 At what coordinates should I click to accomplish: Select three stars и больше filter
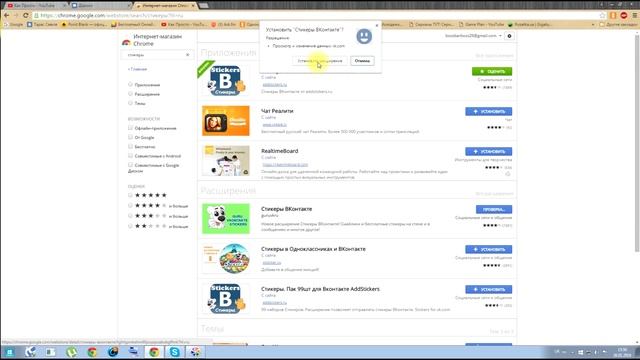pos(130,216)
